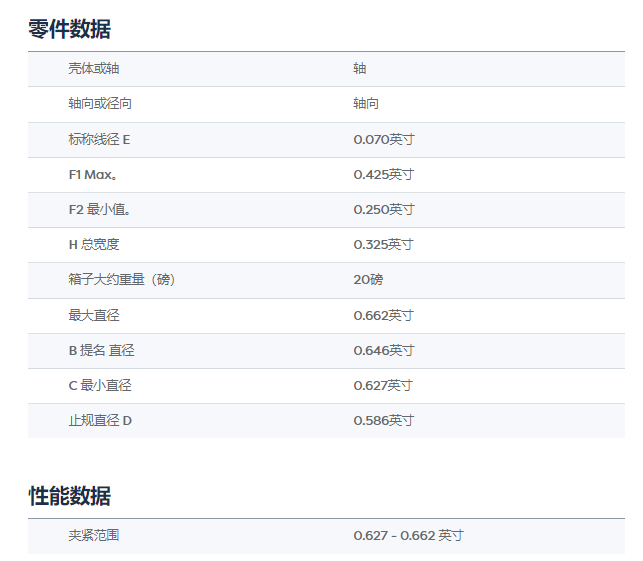Image resolution: width=643 pixels, height=561 pixels.
Task: Select the 壳体或轴 row label
Action: tap(93, 69)
